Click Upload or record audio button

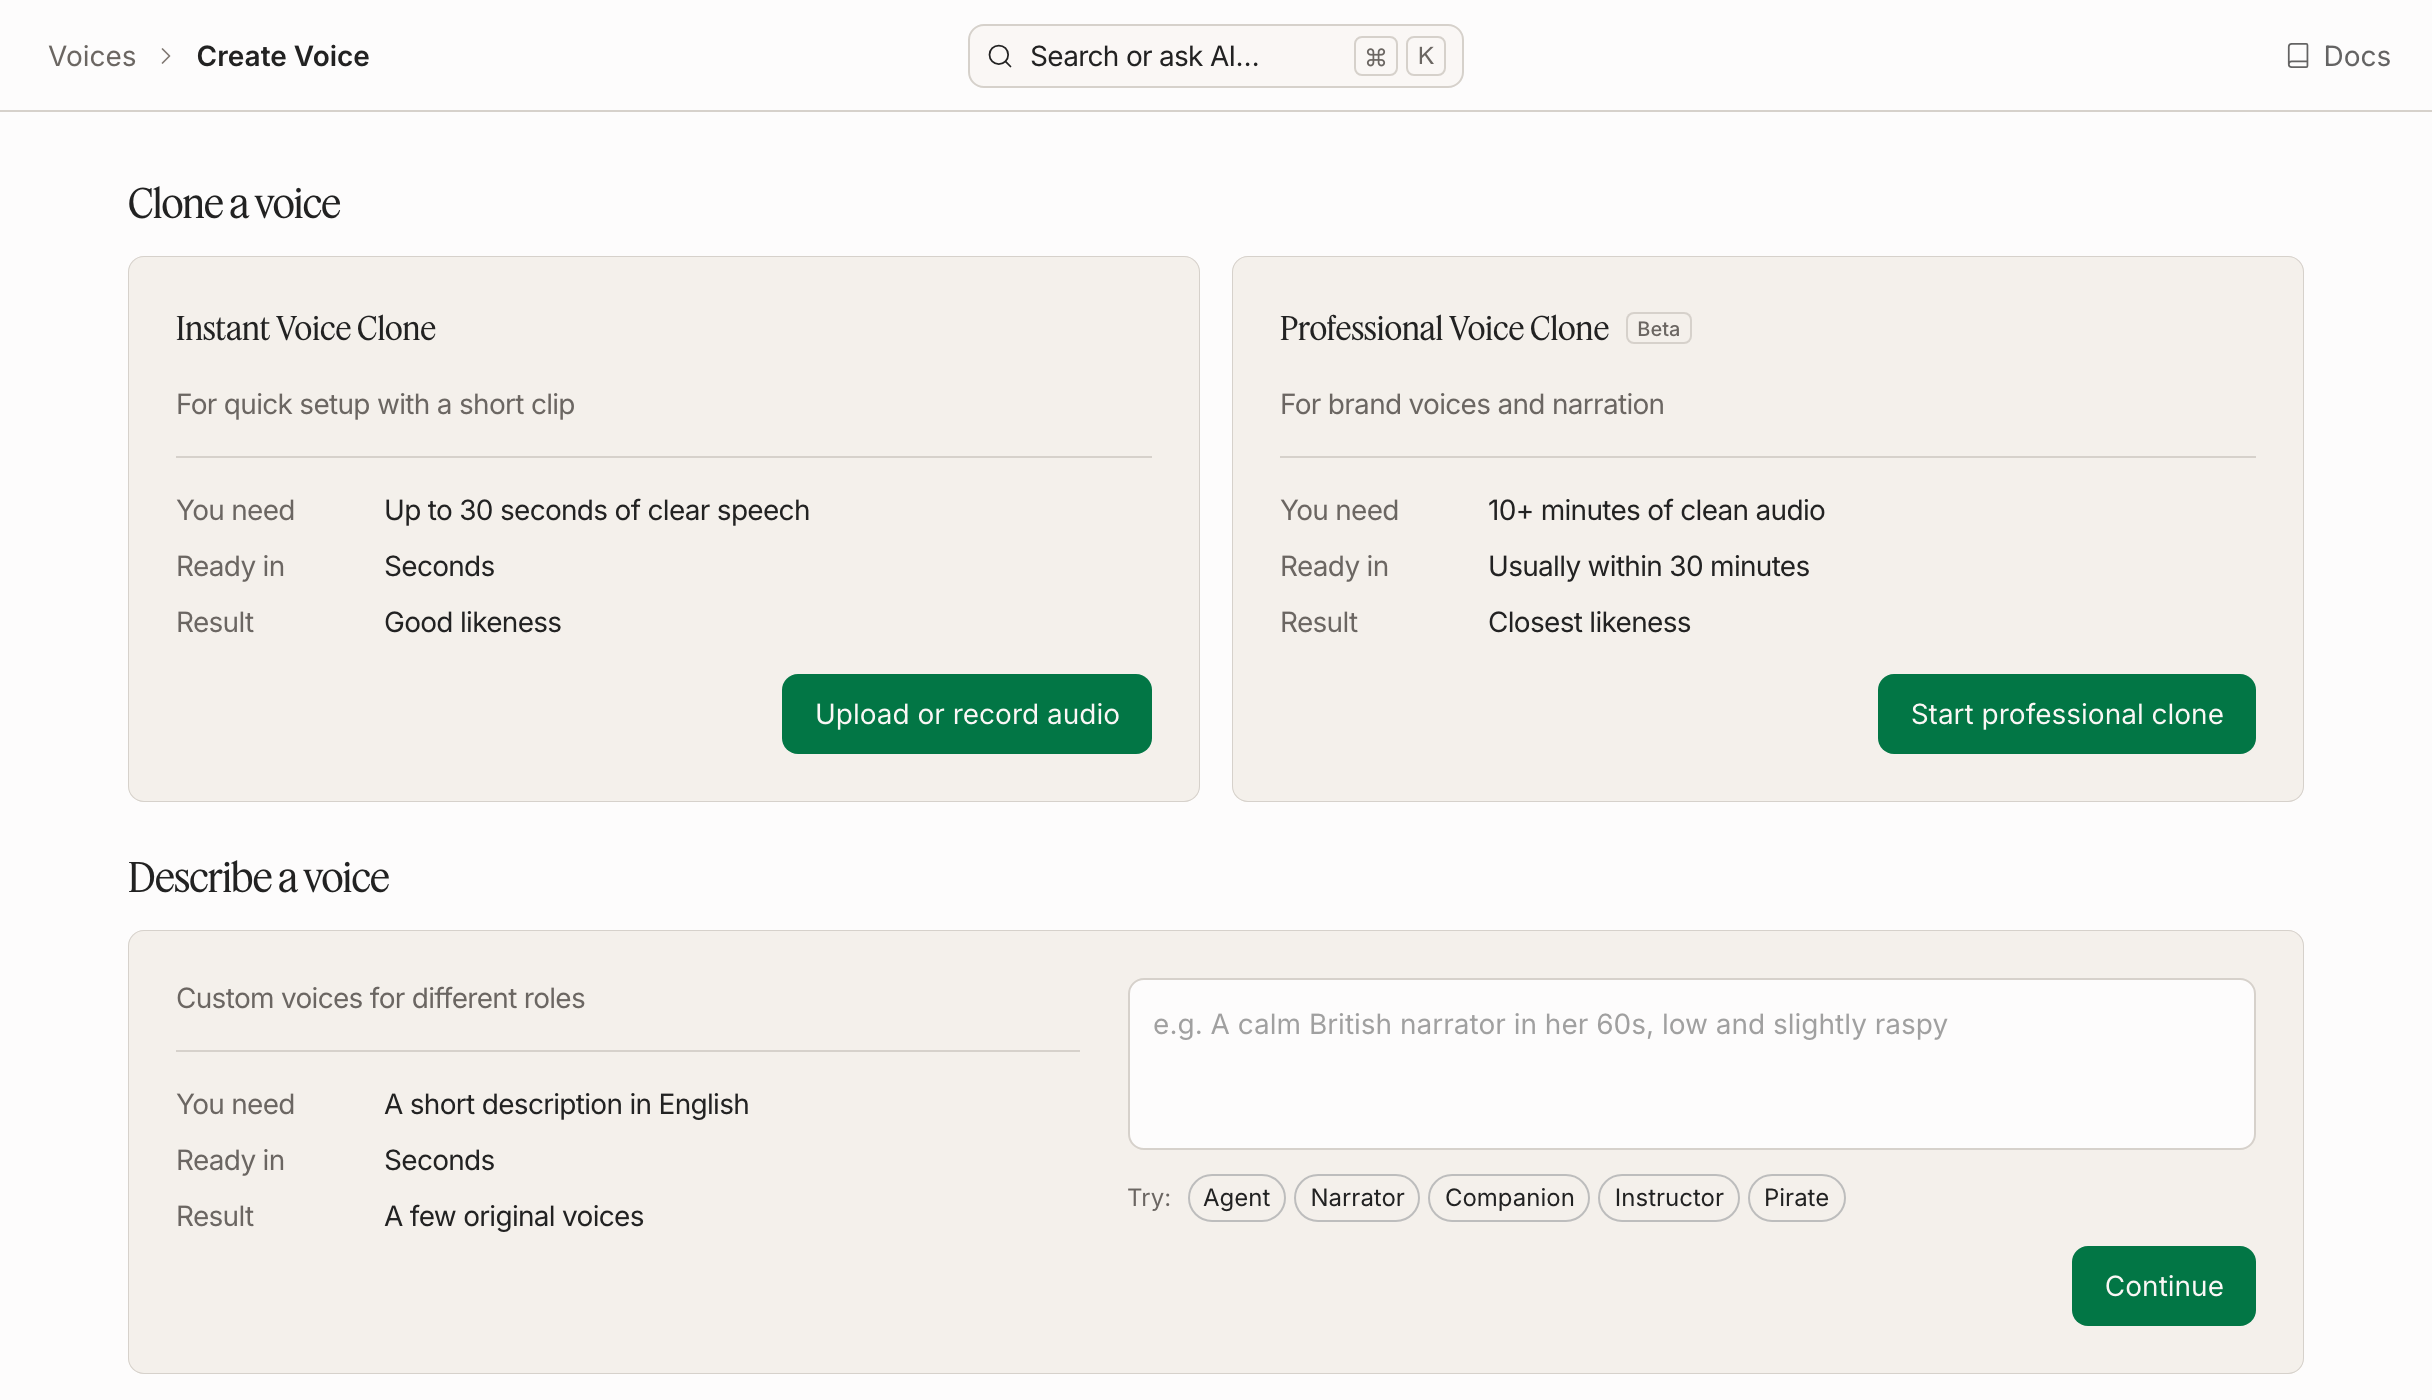tap(967, 714)
